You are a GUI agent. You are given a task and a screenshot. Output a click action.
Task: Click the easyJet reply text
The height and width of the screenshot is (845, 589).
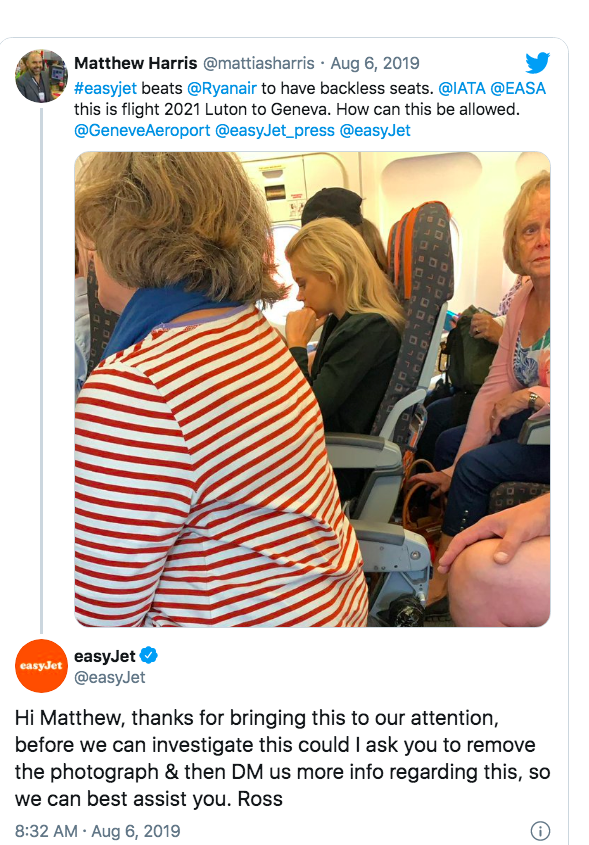tap(282, 758)
